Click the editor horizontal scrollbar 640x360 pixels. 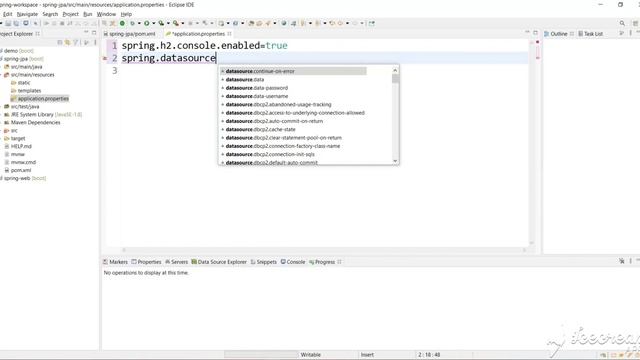click(x=324, y=250)
